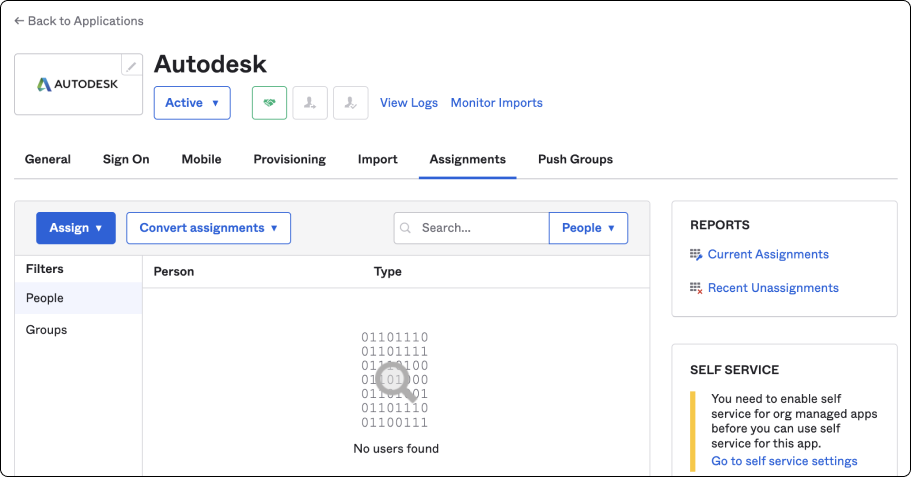Click the search magnifier icon
Screen dimensions: 911x477
(406, 228)
